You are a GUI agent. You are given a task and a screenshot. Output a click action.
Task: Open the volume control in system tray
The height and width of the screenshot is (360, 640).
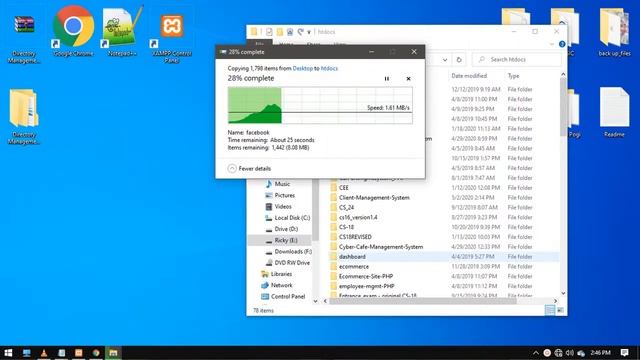tap(569, 353)
